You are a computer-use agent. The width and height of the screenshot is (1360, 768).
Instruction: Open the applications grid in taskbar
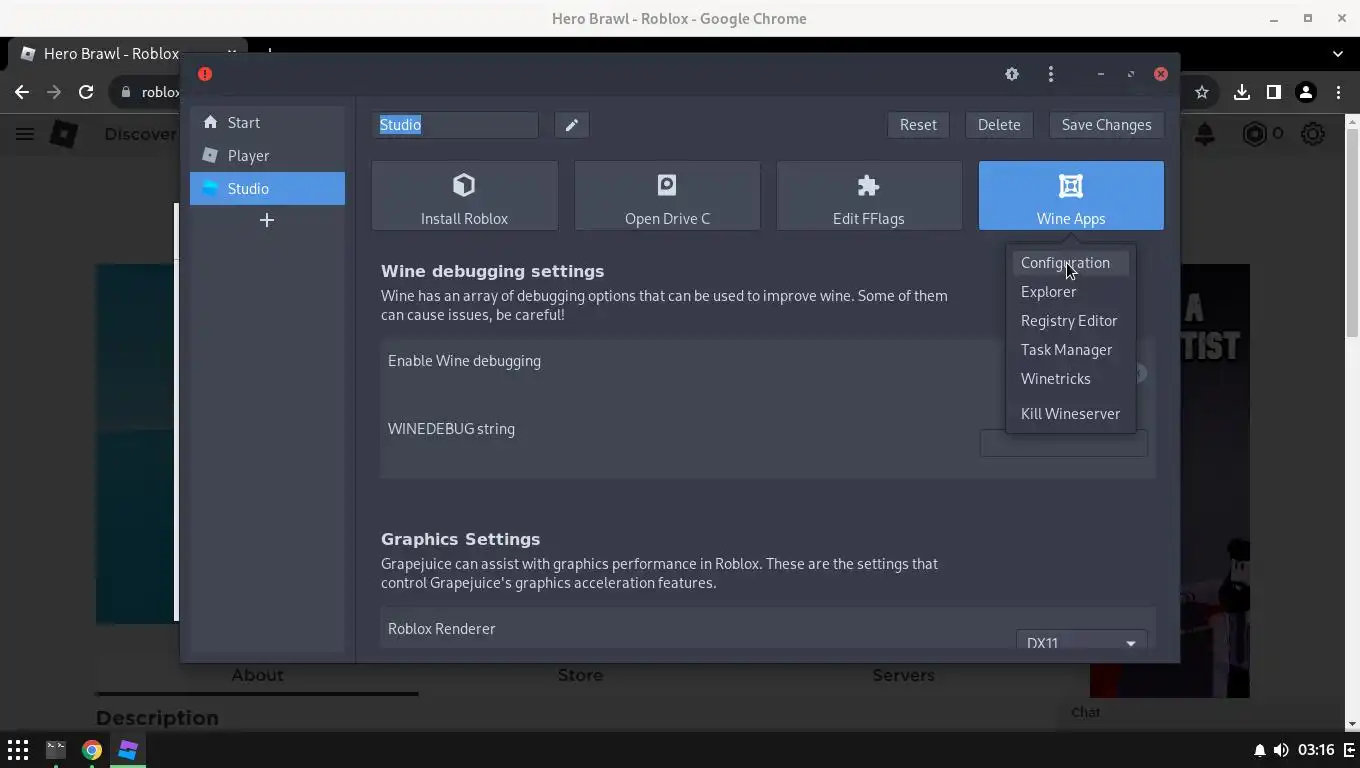pyautogui.click(x=18, y=750)
